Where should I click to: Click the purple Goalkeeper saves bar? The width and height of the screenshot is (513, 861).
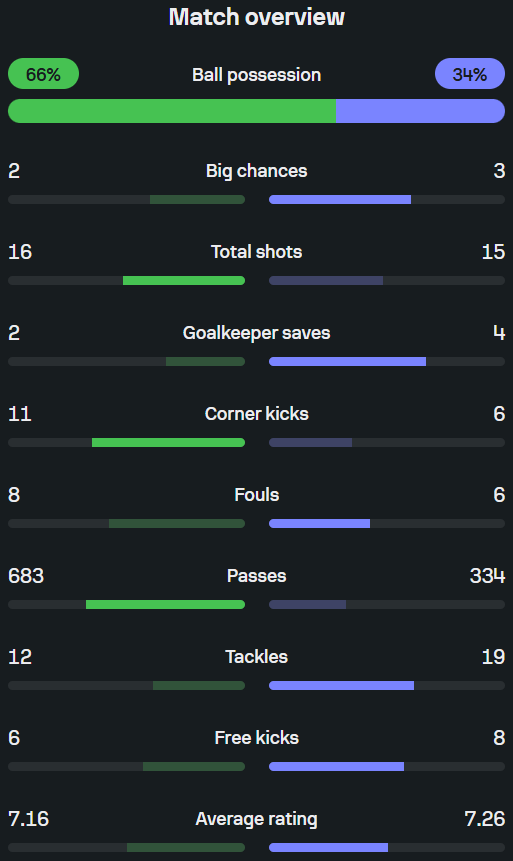click(x=348, y=361)
